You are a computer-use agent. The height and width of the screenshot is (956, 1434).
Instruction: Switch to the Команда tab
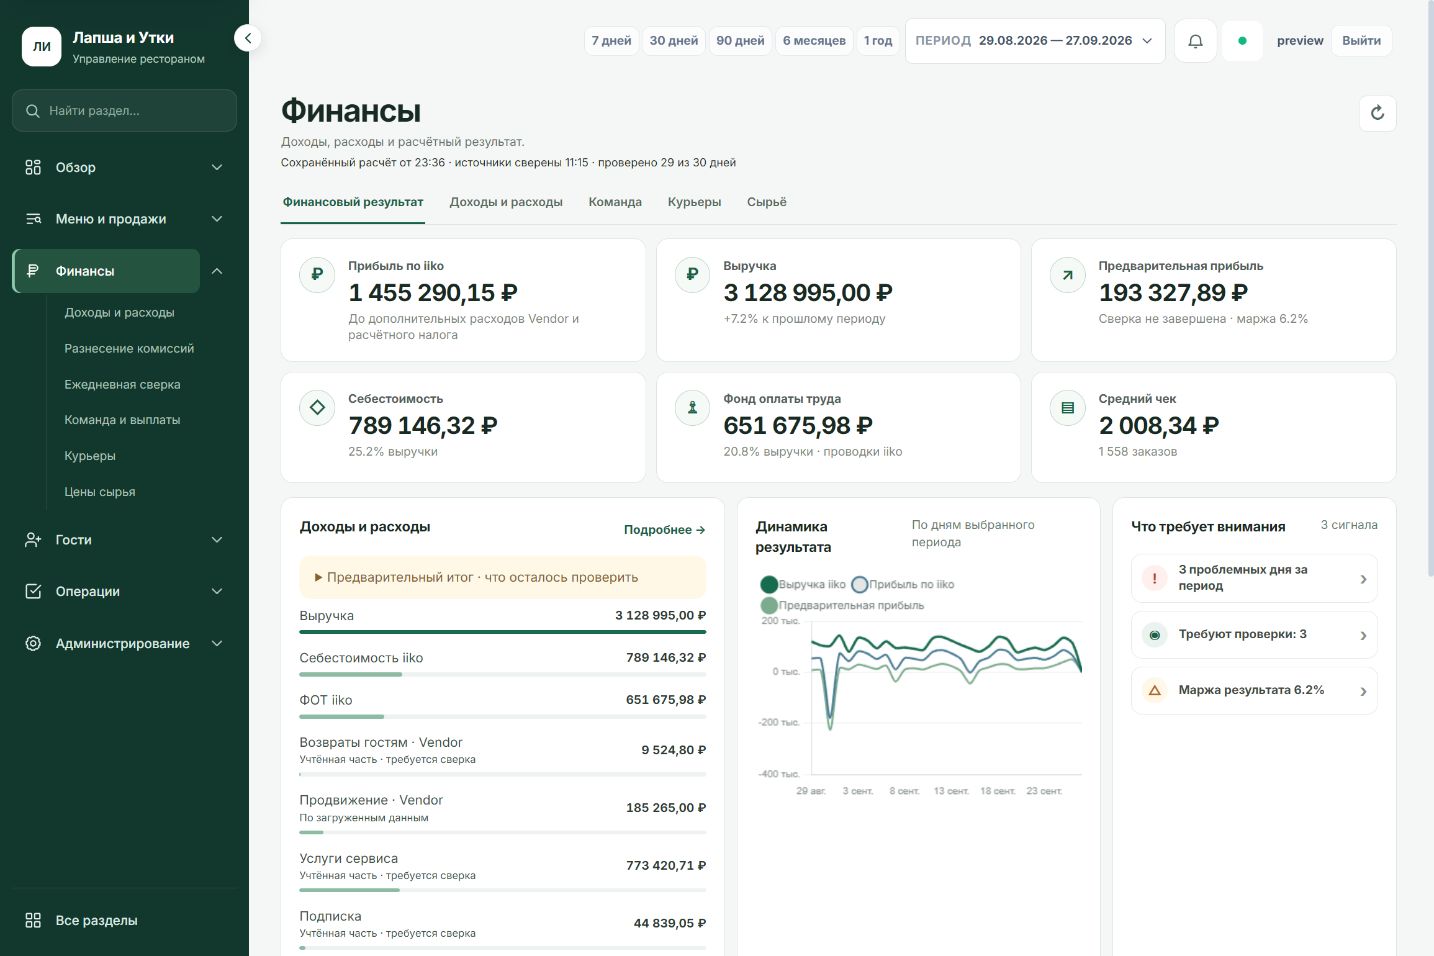point(615,202)
